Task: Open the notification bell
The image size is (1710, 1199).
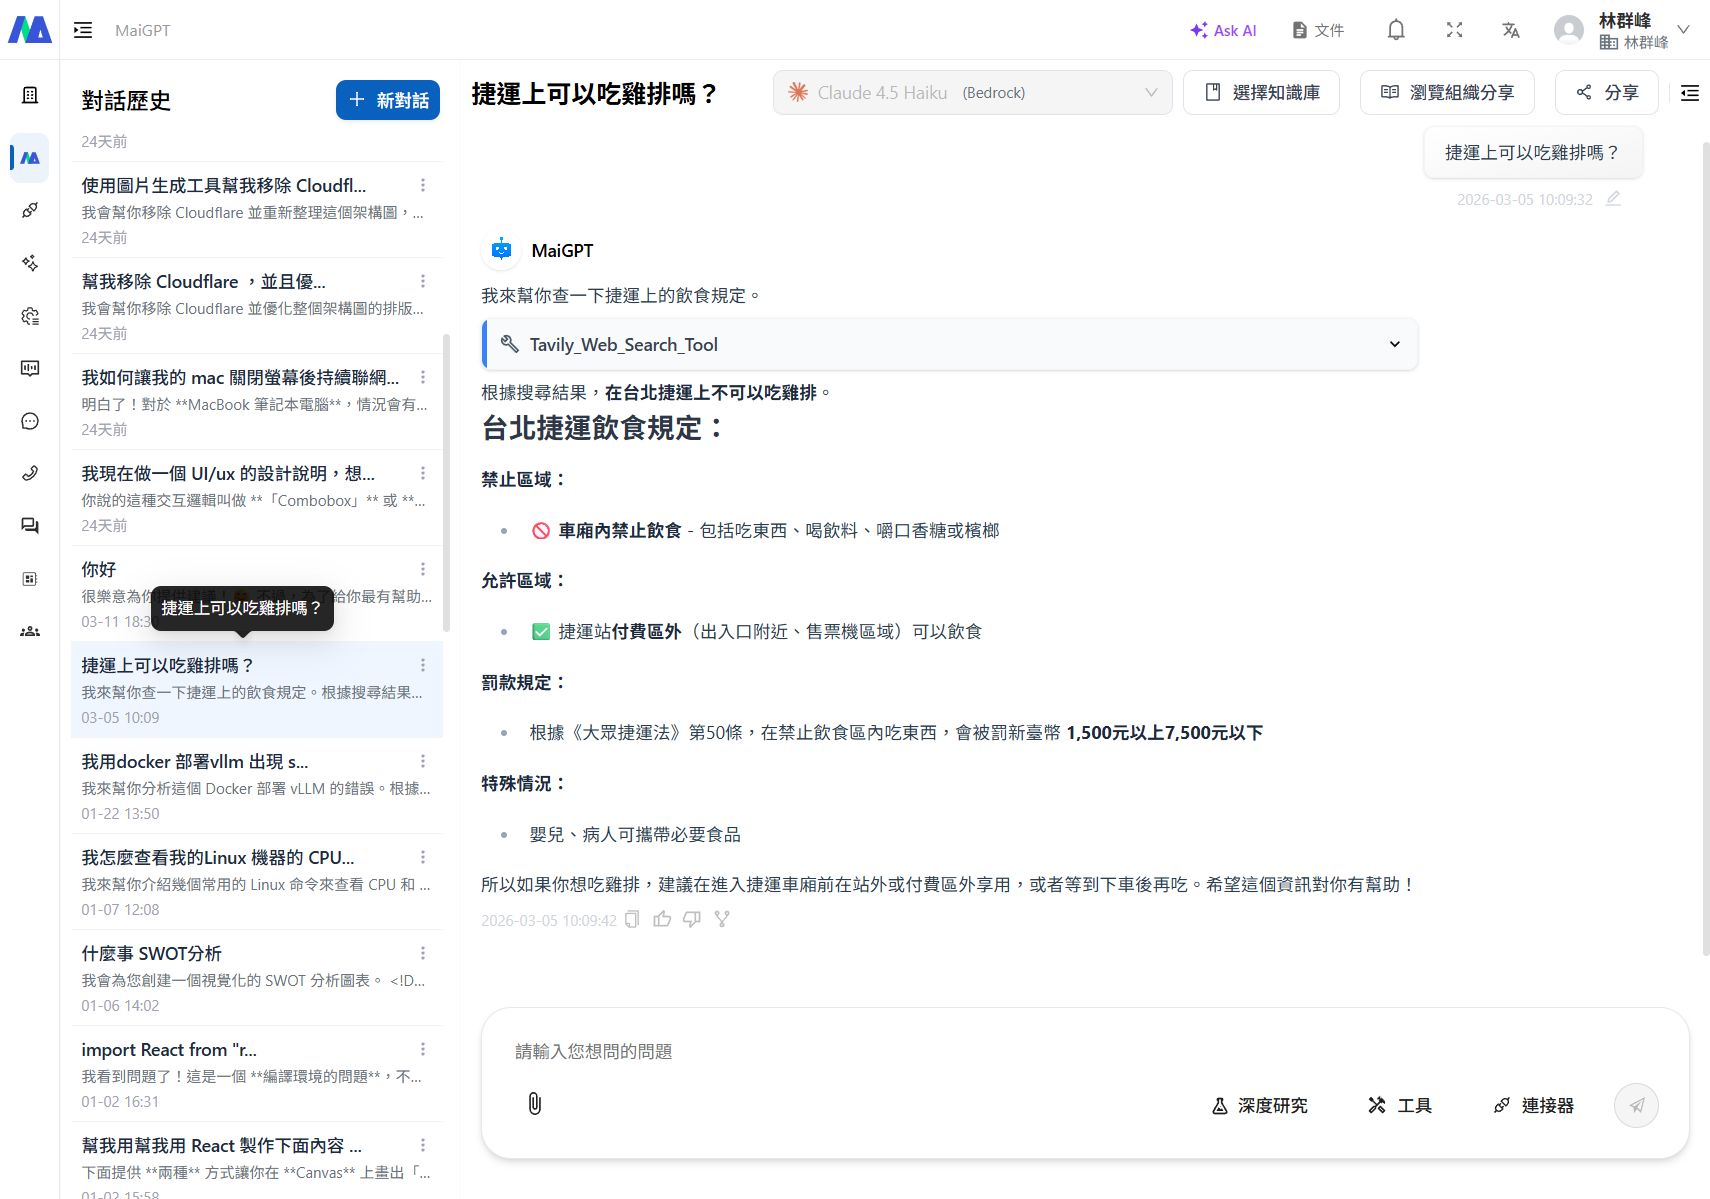Action: (x=1395, y=30)
